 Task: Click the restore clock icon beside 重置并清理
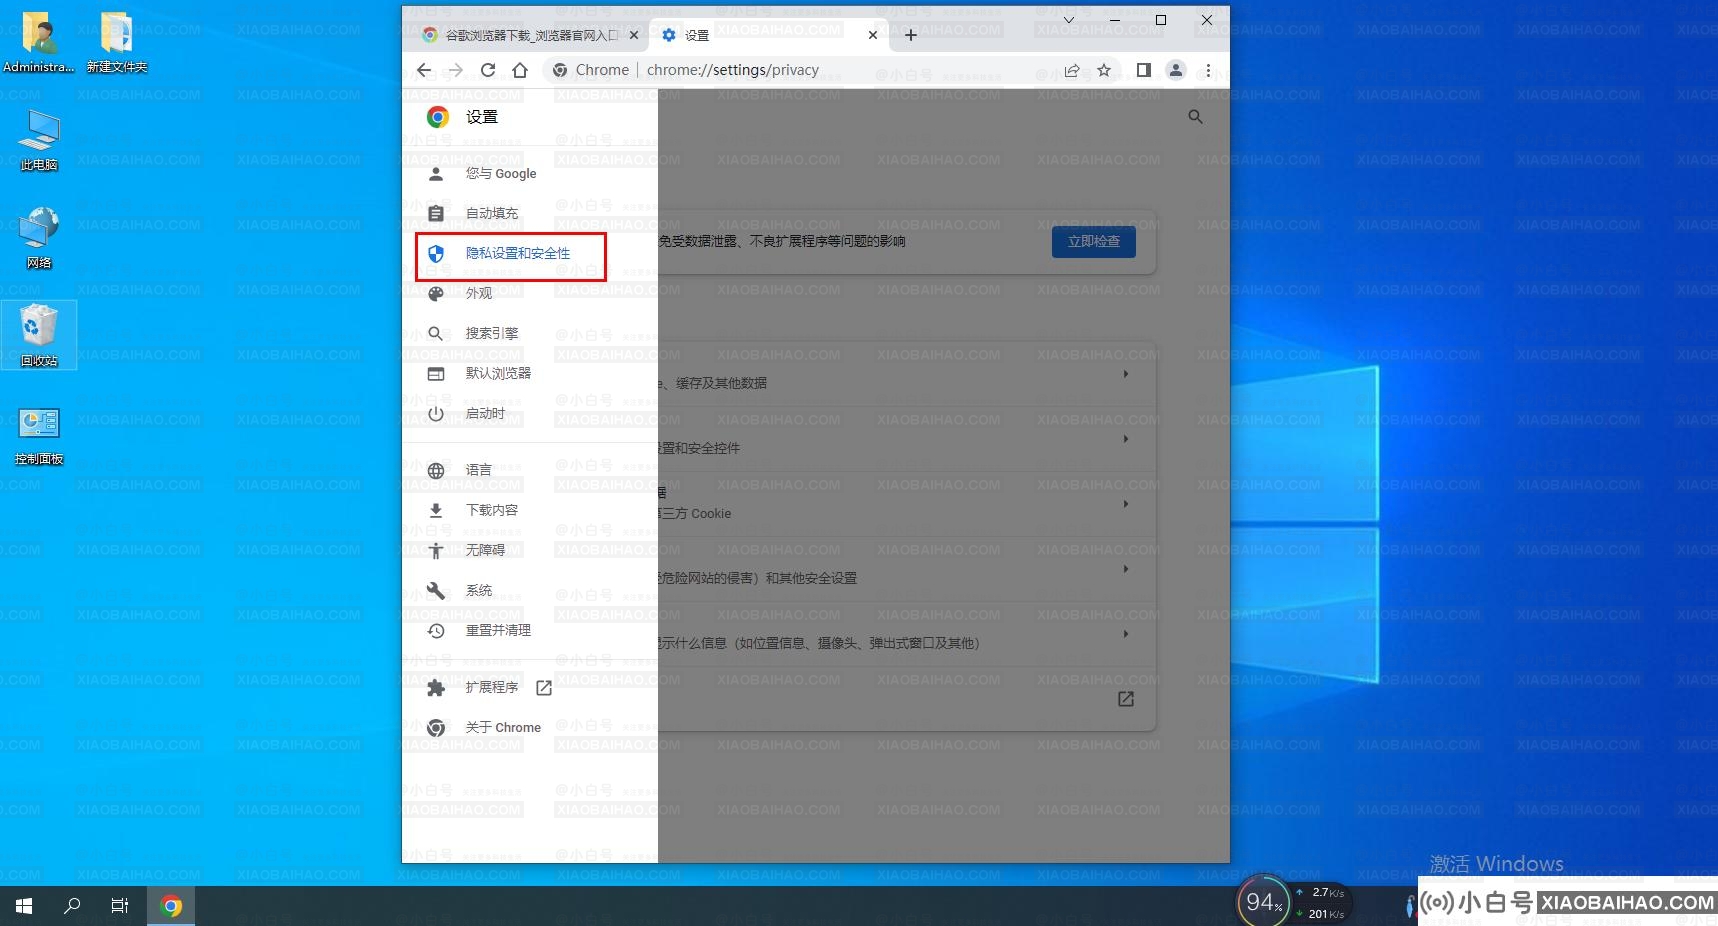(436, 630)
